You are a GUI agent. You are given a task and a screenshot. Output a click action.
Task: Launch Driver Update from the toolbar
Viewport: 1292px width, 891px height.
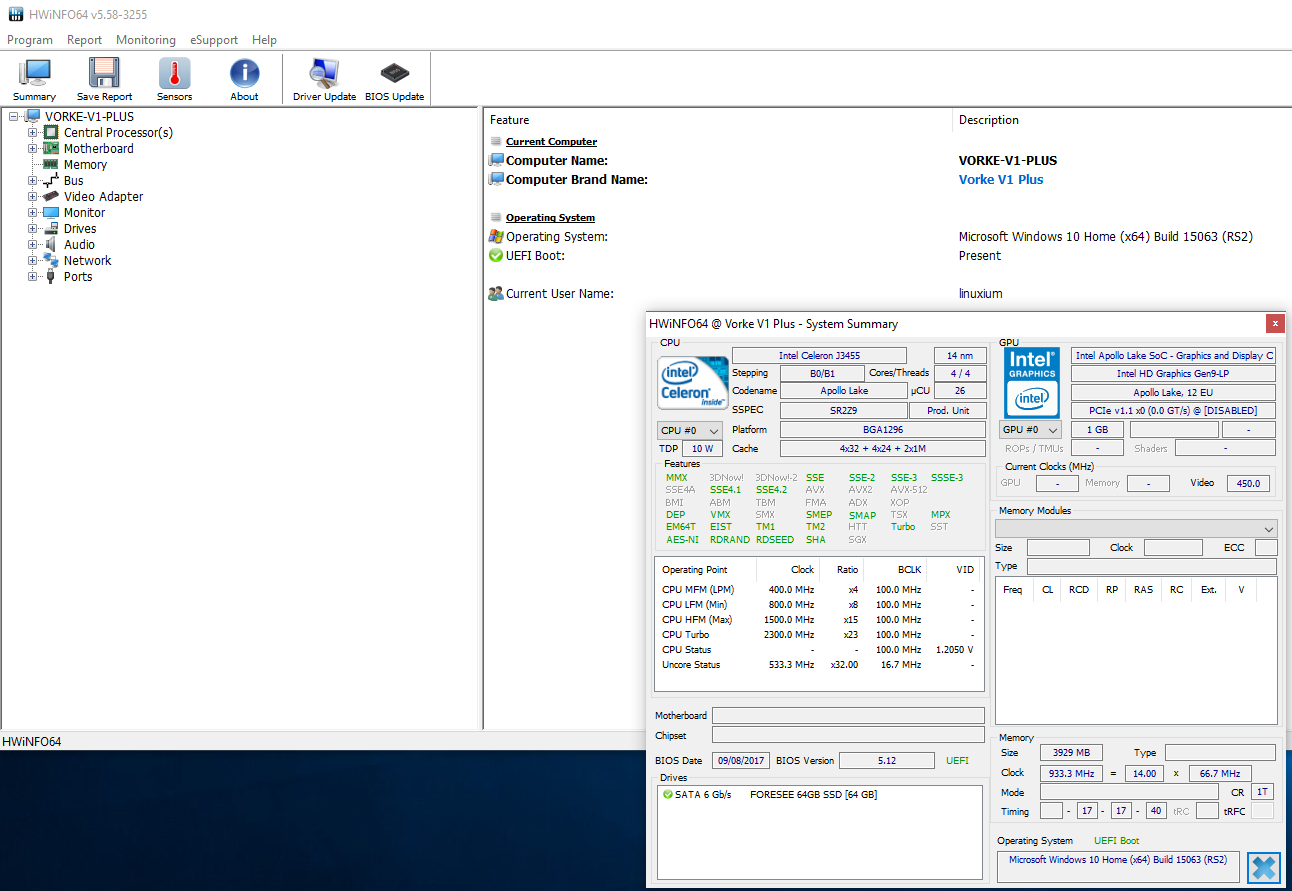pos(324,74)
